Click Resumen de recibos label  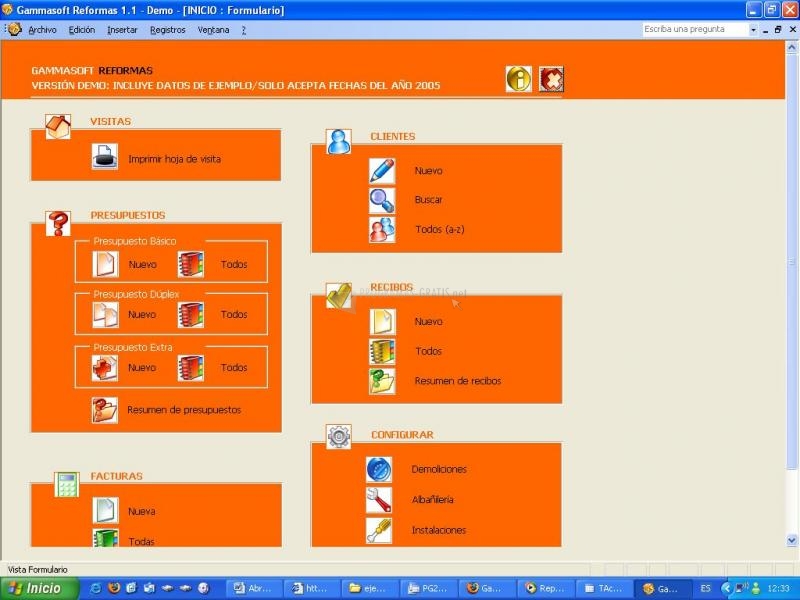(458, 381)
